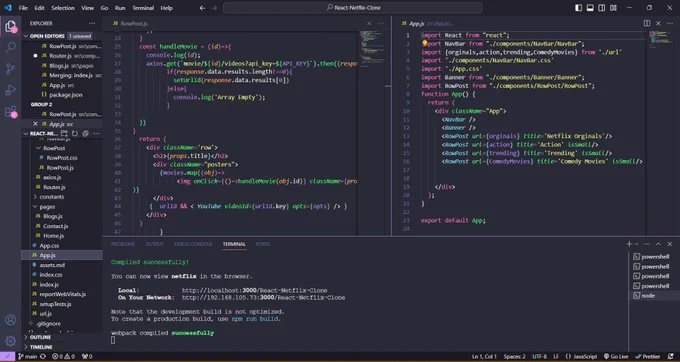Click Ln 1, Col 1 in status bar

point(484,356)
